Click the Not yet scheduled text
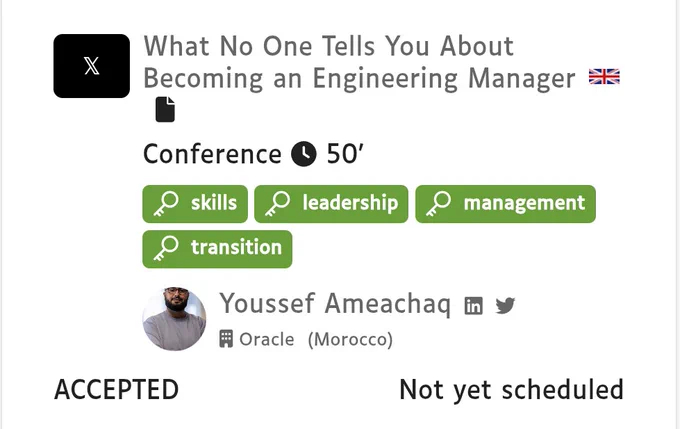This screenshot has height=429, width=680. pyautogui.click(x=511, y=390)
